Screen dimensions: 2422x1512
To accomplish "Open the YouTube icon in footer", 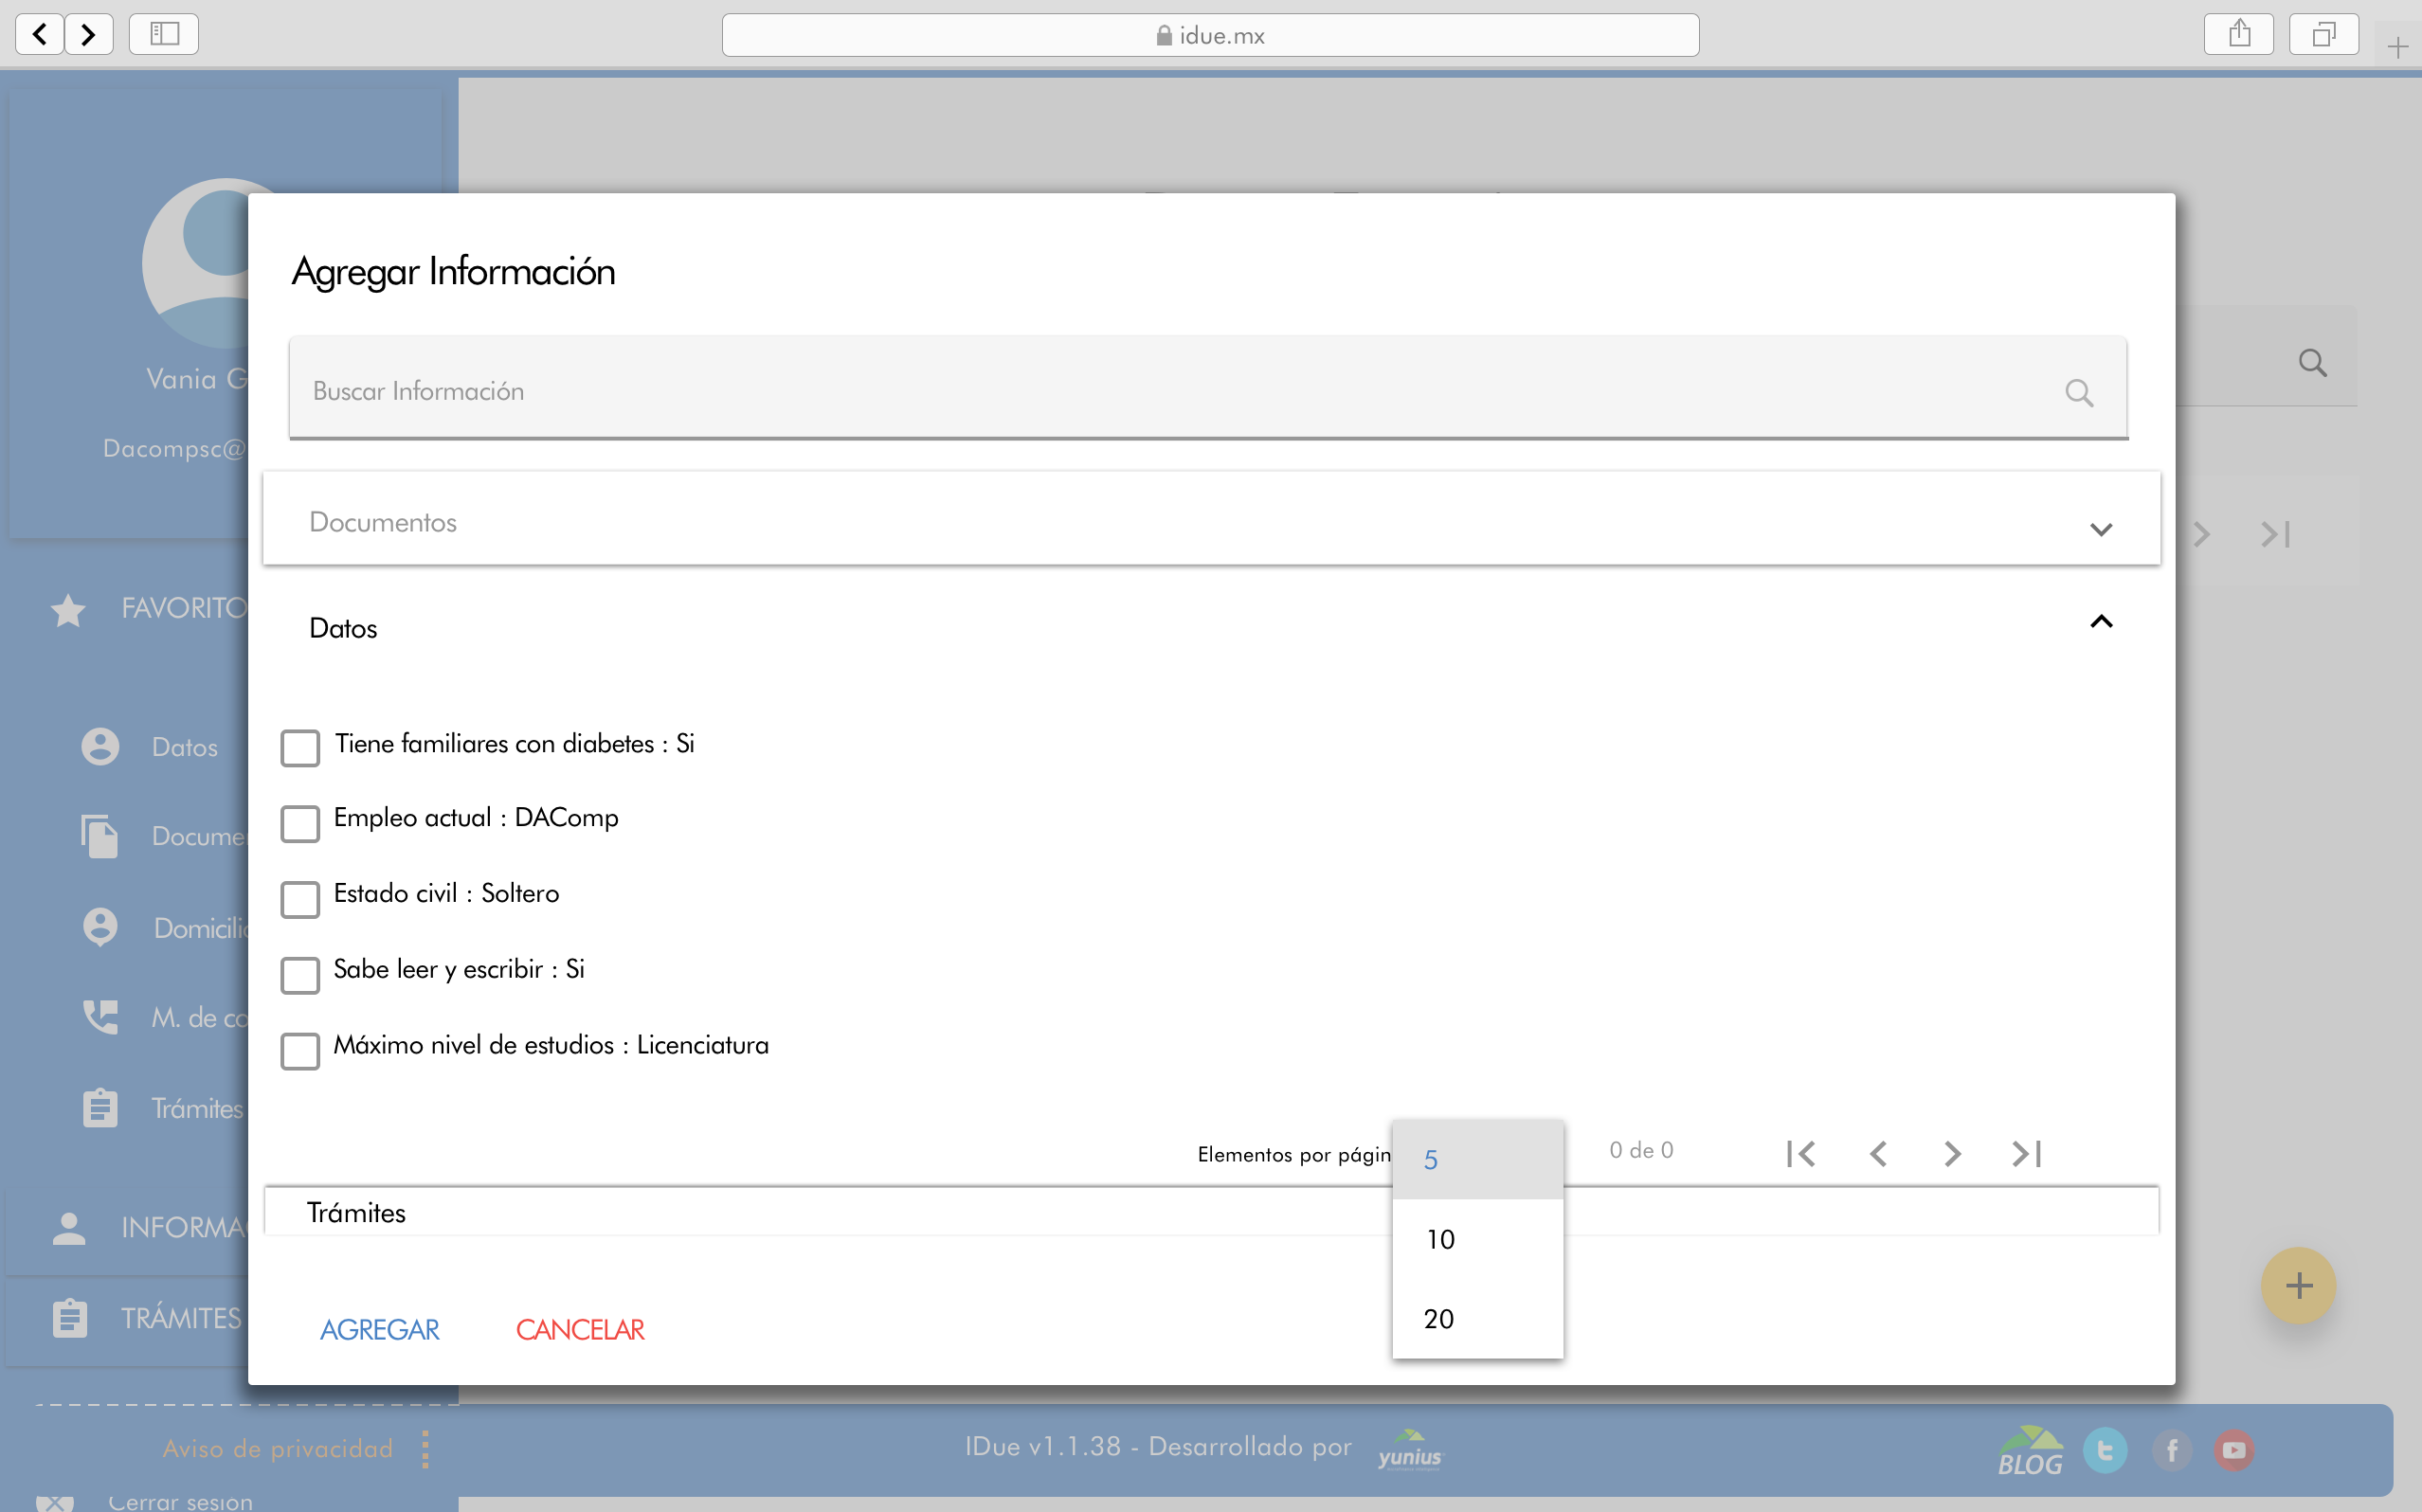I will (2233, 1449).
